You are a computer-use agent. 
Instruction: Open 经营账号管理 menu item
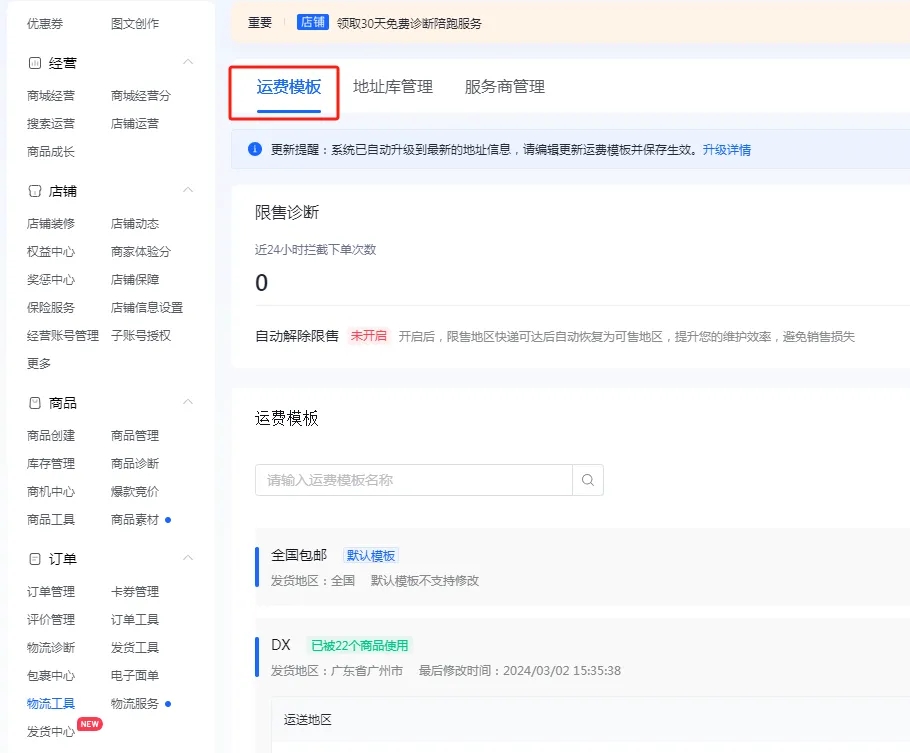[x=63, y=335]
